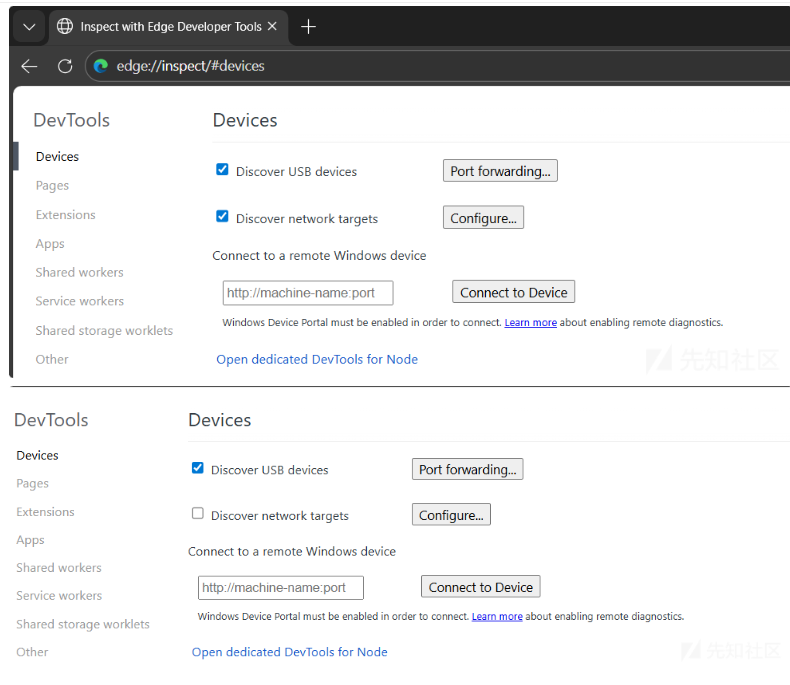Viewport: 790px width, 685px height.
Task: Open the Learn more link in the Edge window
Action: point(530,323)
